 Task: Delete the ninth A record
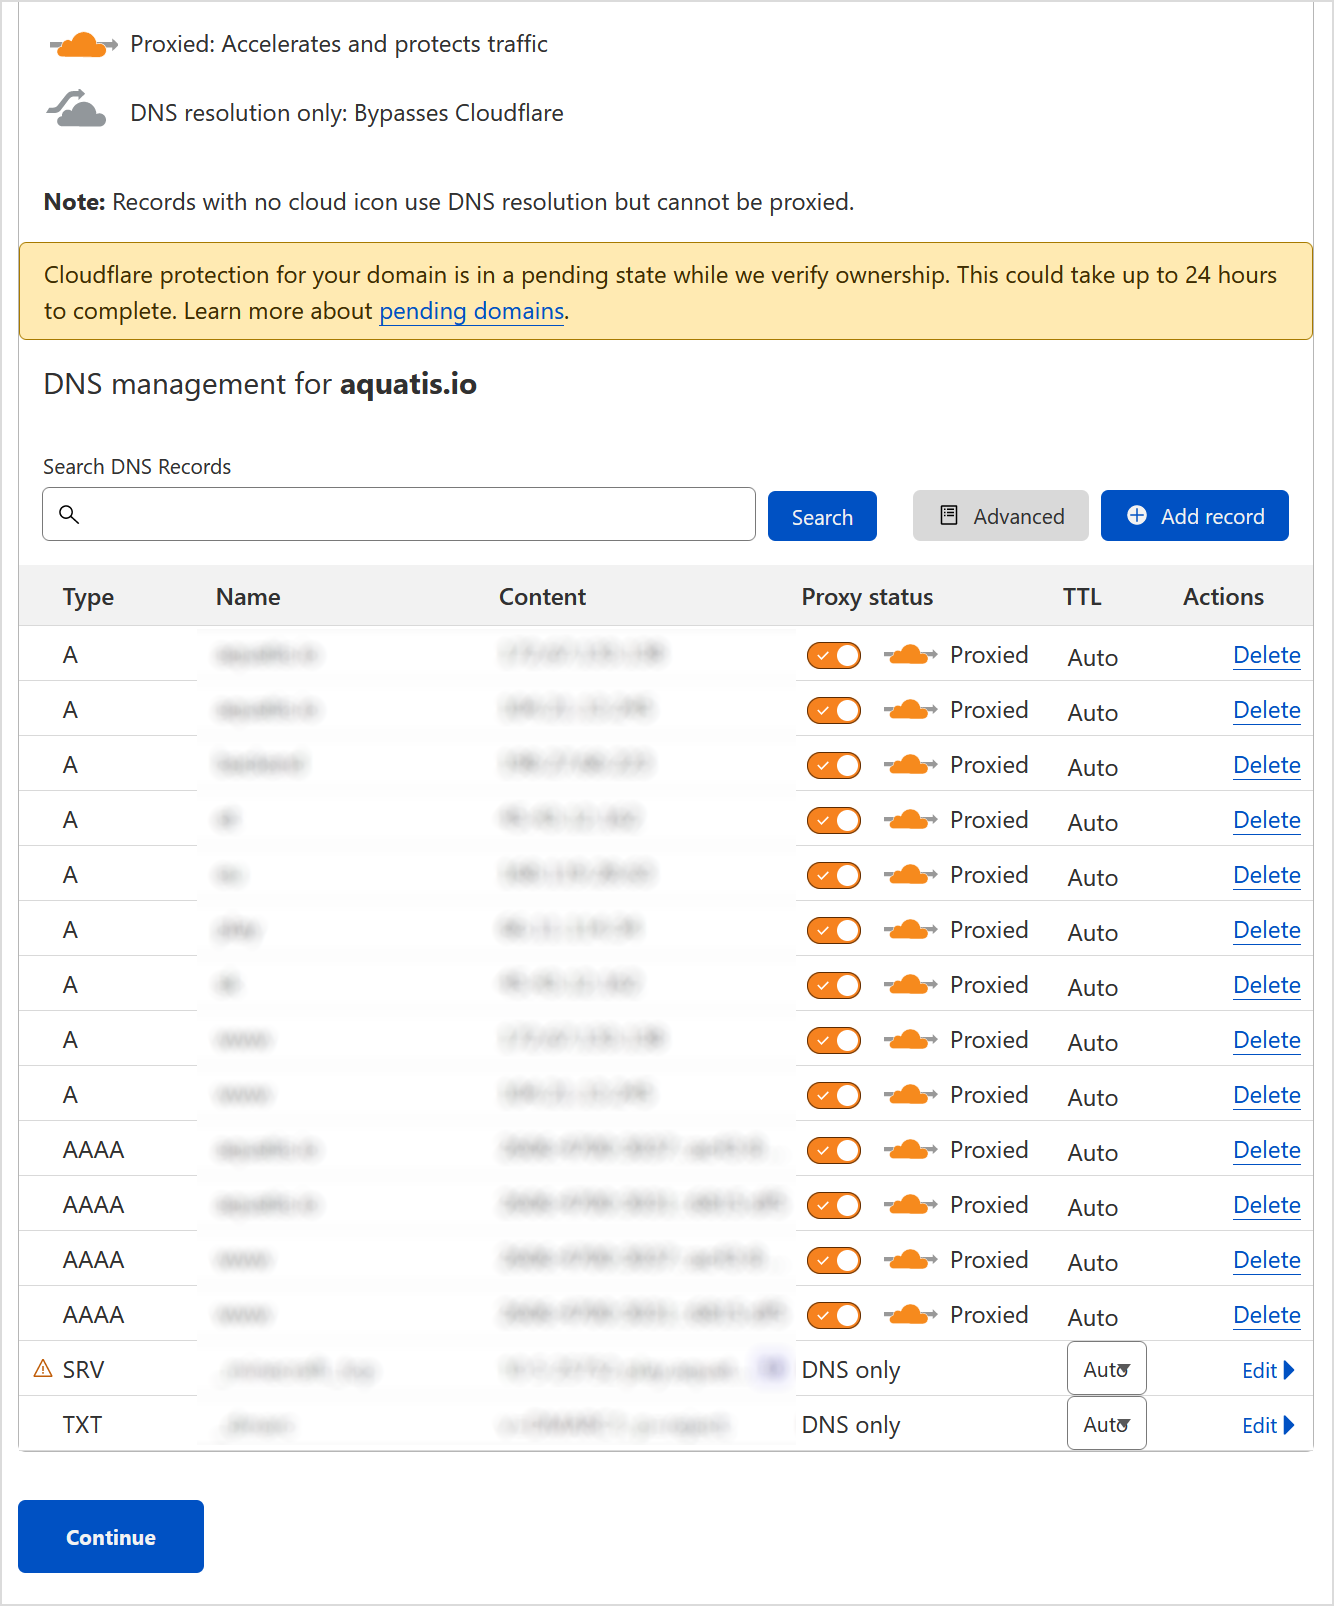1266,1095
